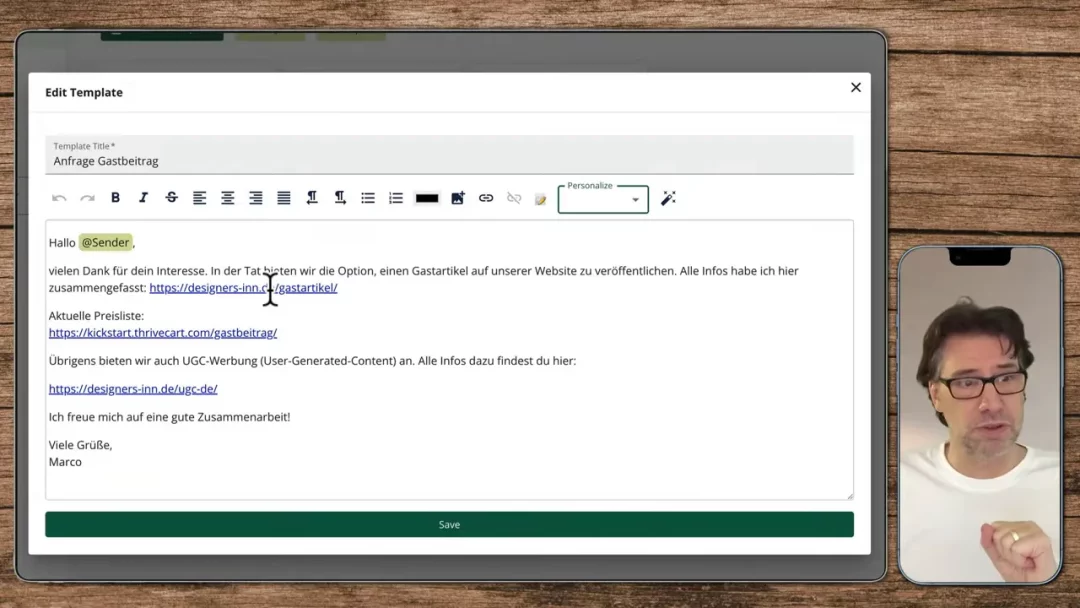Align text to the left
The height and width of the screenshot is (608, 1080).
pyautogui.click(x=200, y=198)
